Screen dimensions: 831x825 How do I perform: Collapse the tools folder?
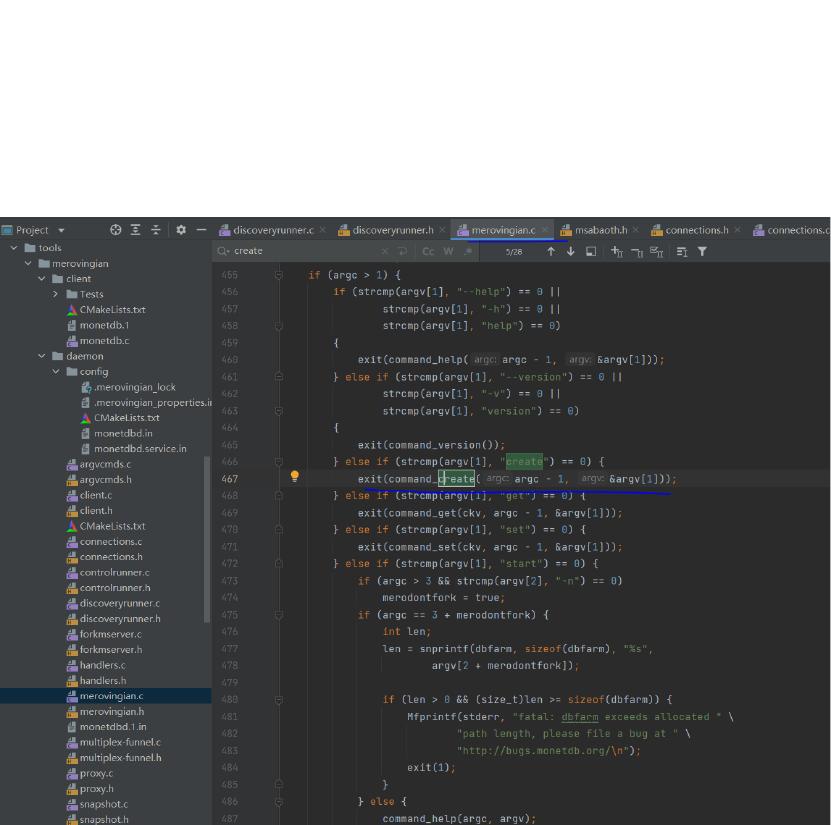(x=14, y=247)
